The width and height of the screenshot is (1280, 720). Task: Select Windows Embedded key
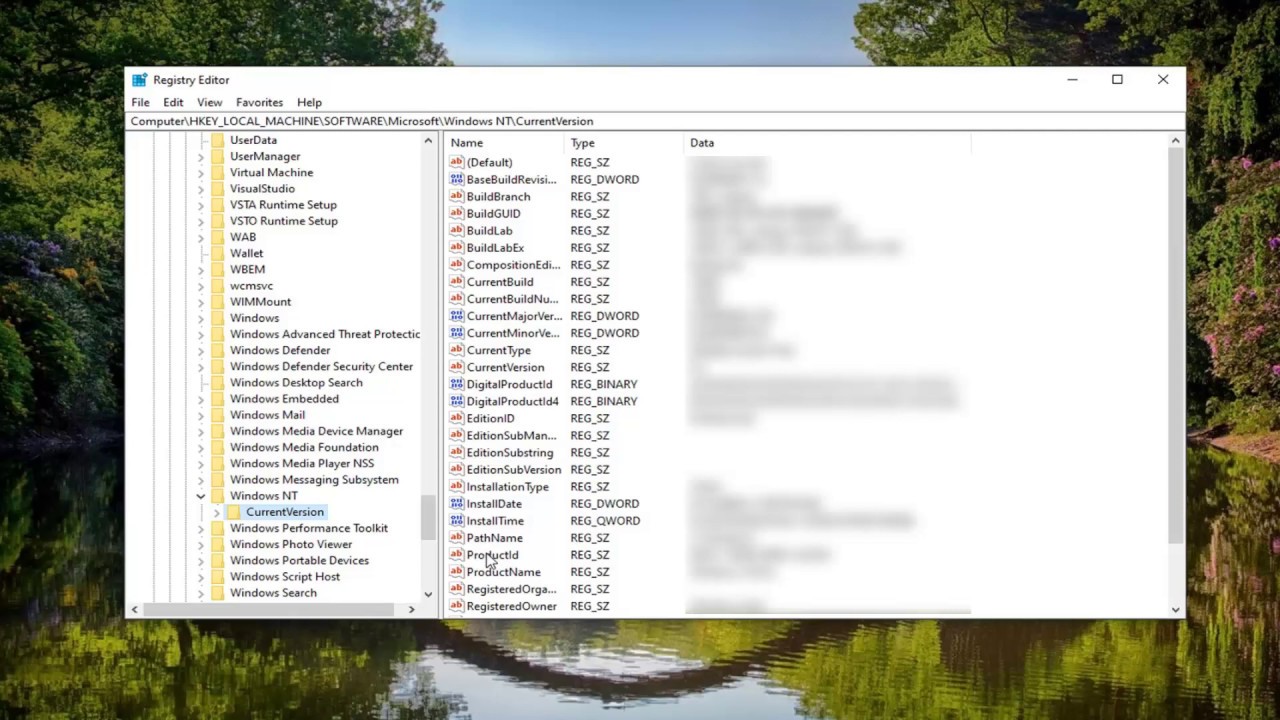[x=284, y=398]
